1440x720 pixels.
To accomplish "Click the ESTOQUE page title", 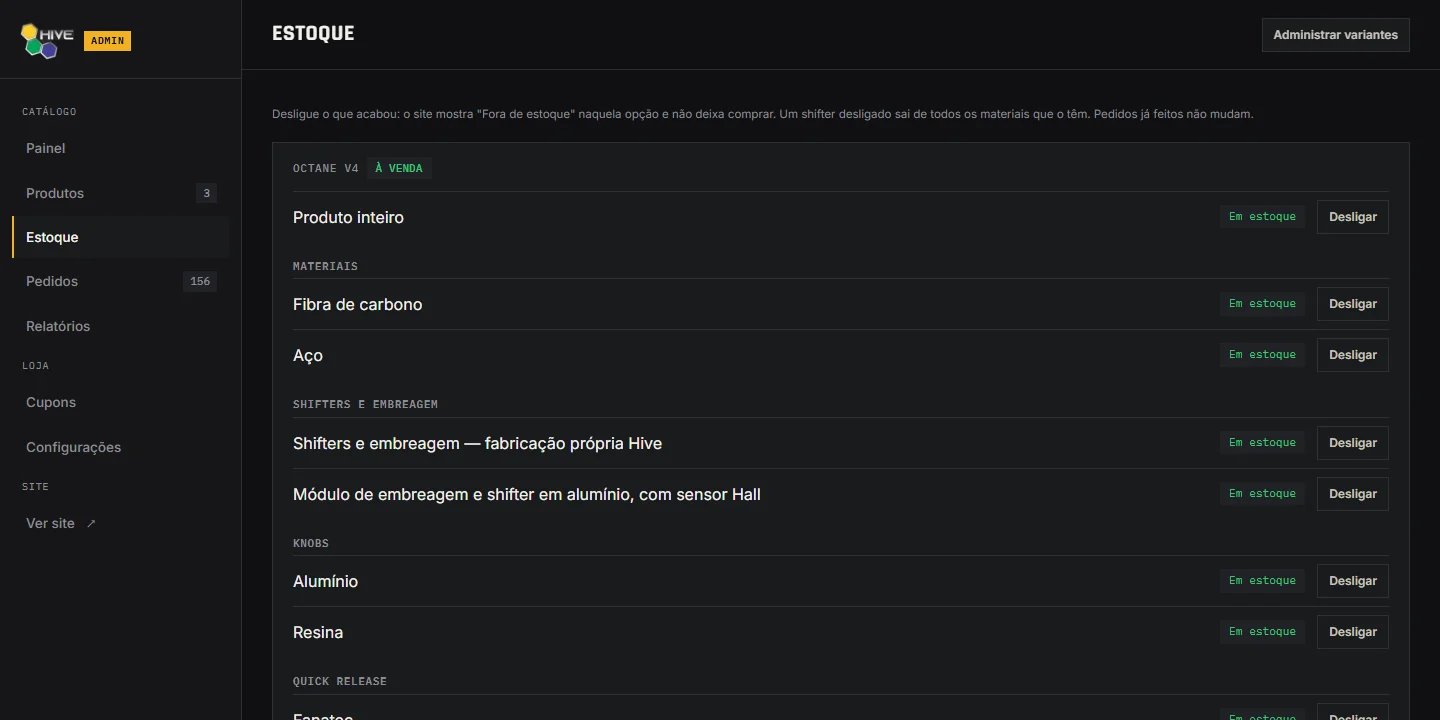I will (313, 34).
